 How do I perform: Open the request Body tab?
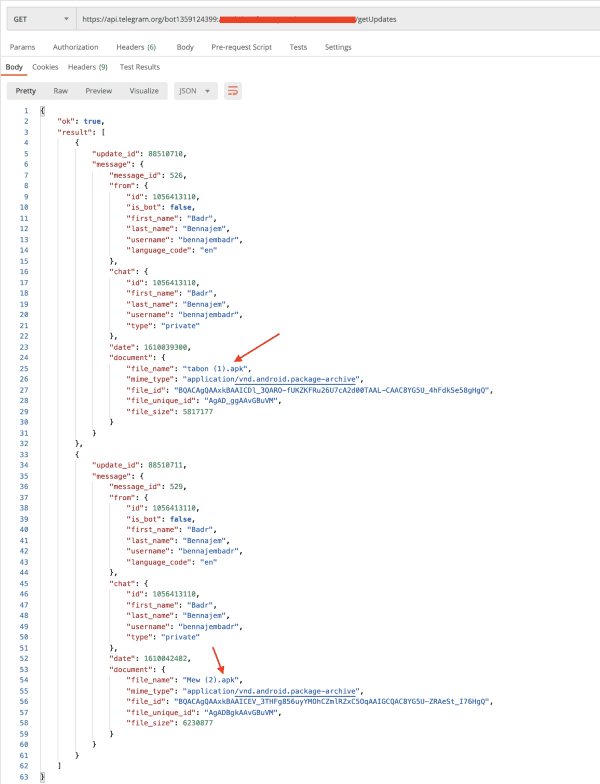185,47
